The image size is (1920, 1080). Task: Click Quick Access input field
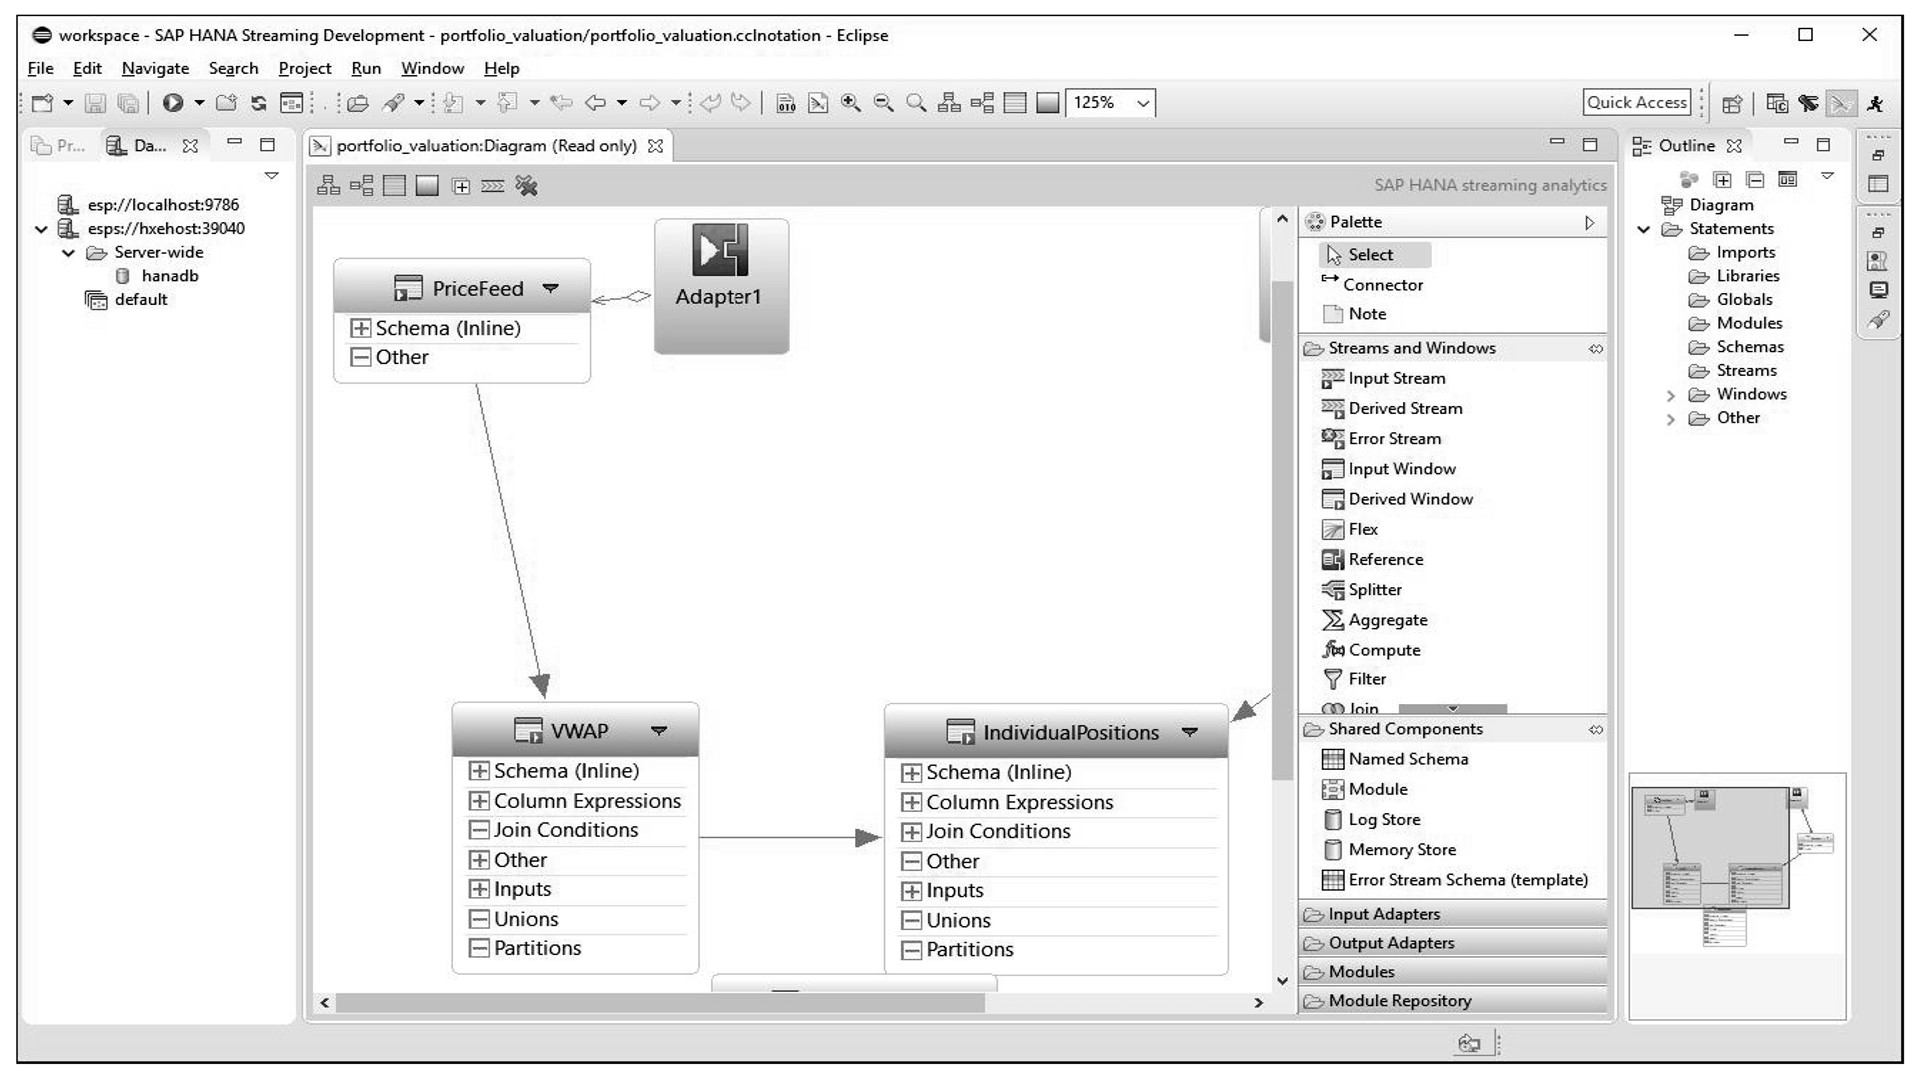[x=1638, y=102]
